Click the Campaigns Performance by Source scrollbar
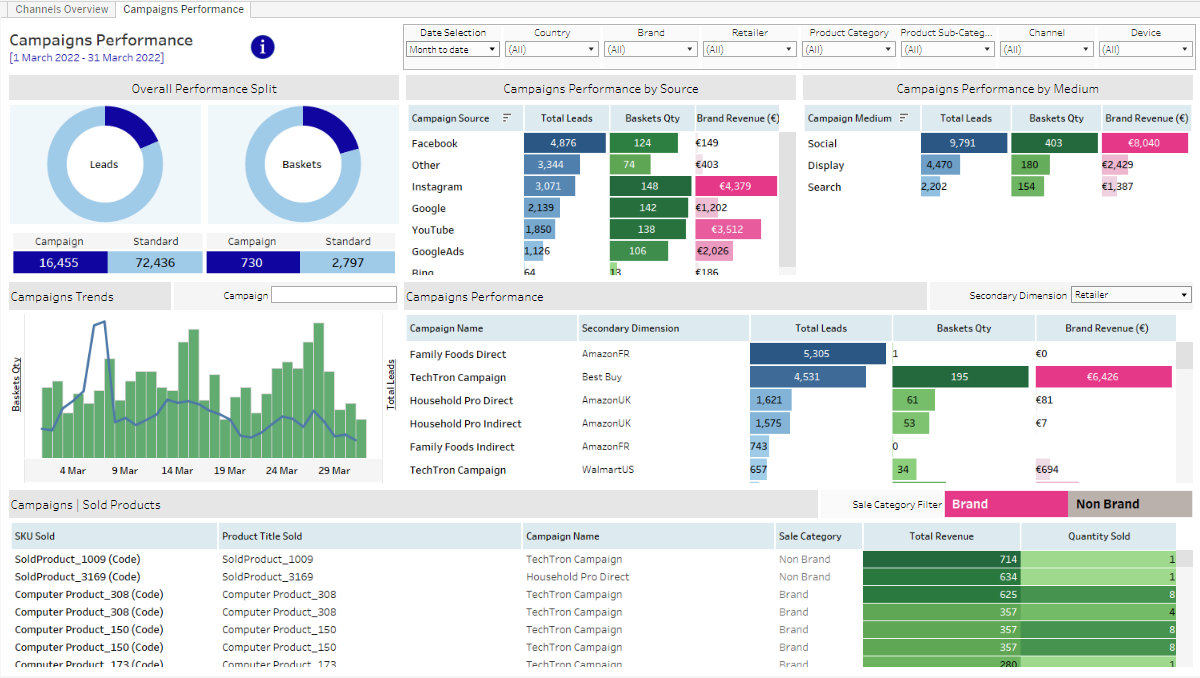The height and width of the screenshot is (678, 1200). pyautogui.click(x=787, y=200)
